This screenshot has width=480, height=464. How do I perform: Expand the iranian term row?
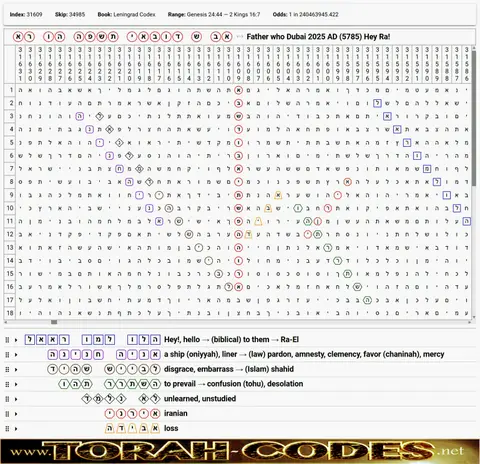click(16, 414)
